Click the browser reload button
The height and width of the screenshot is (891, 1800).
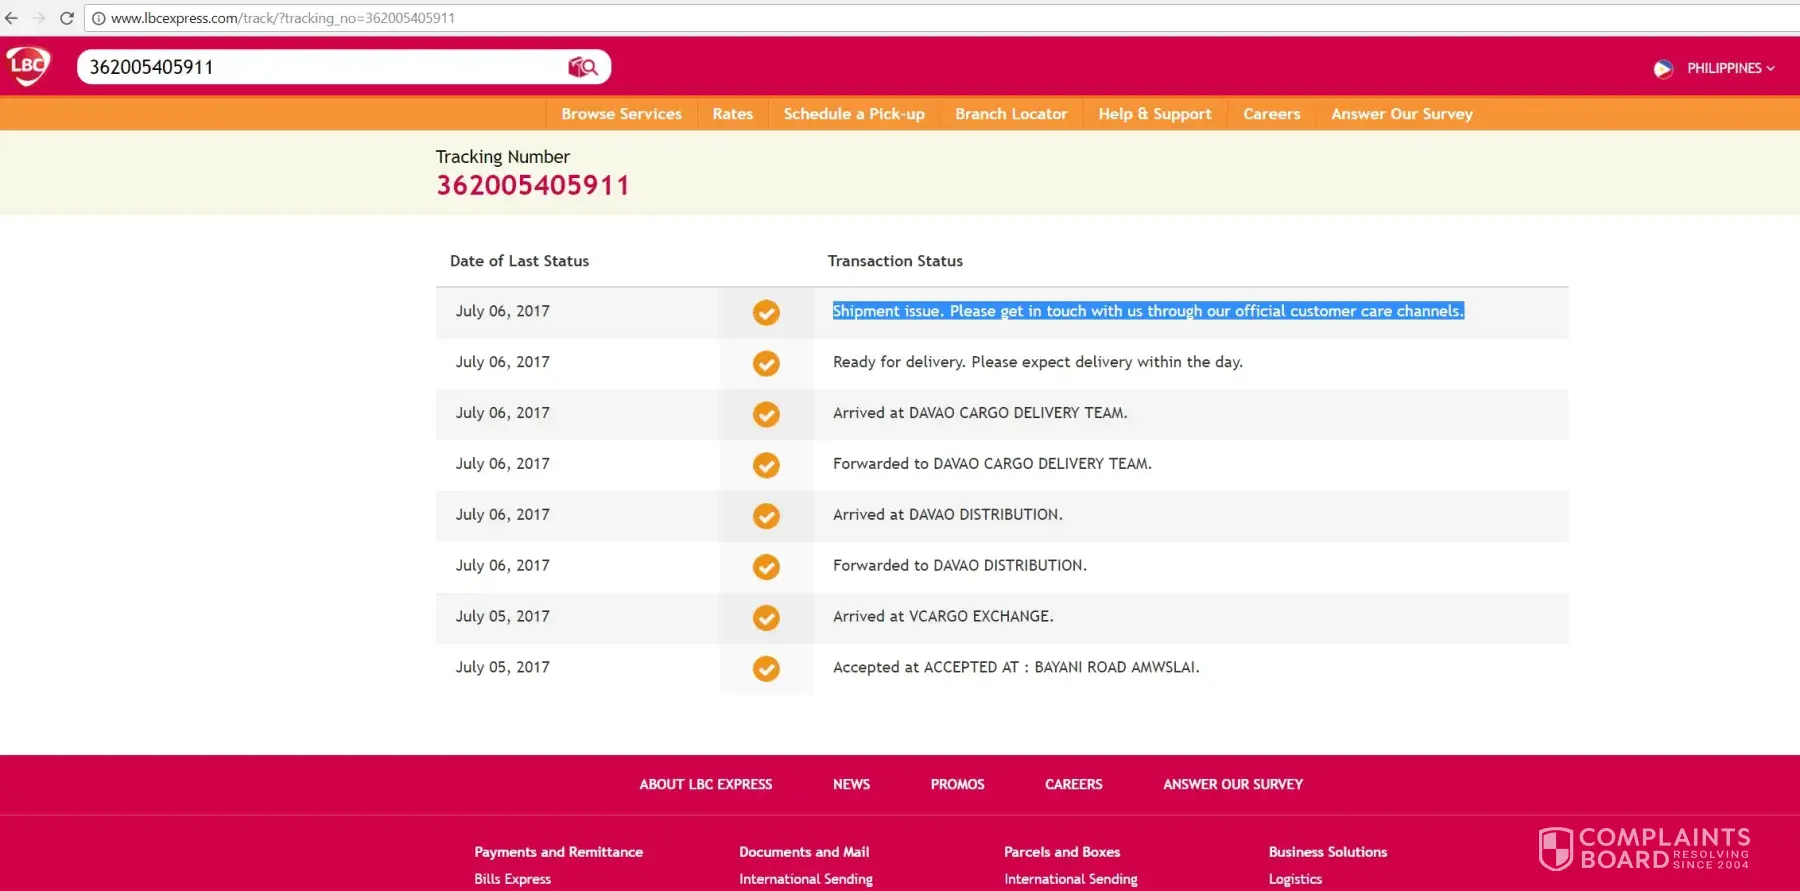[67, 18]
